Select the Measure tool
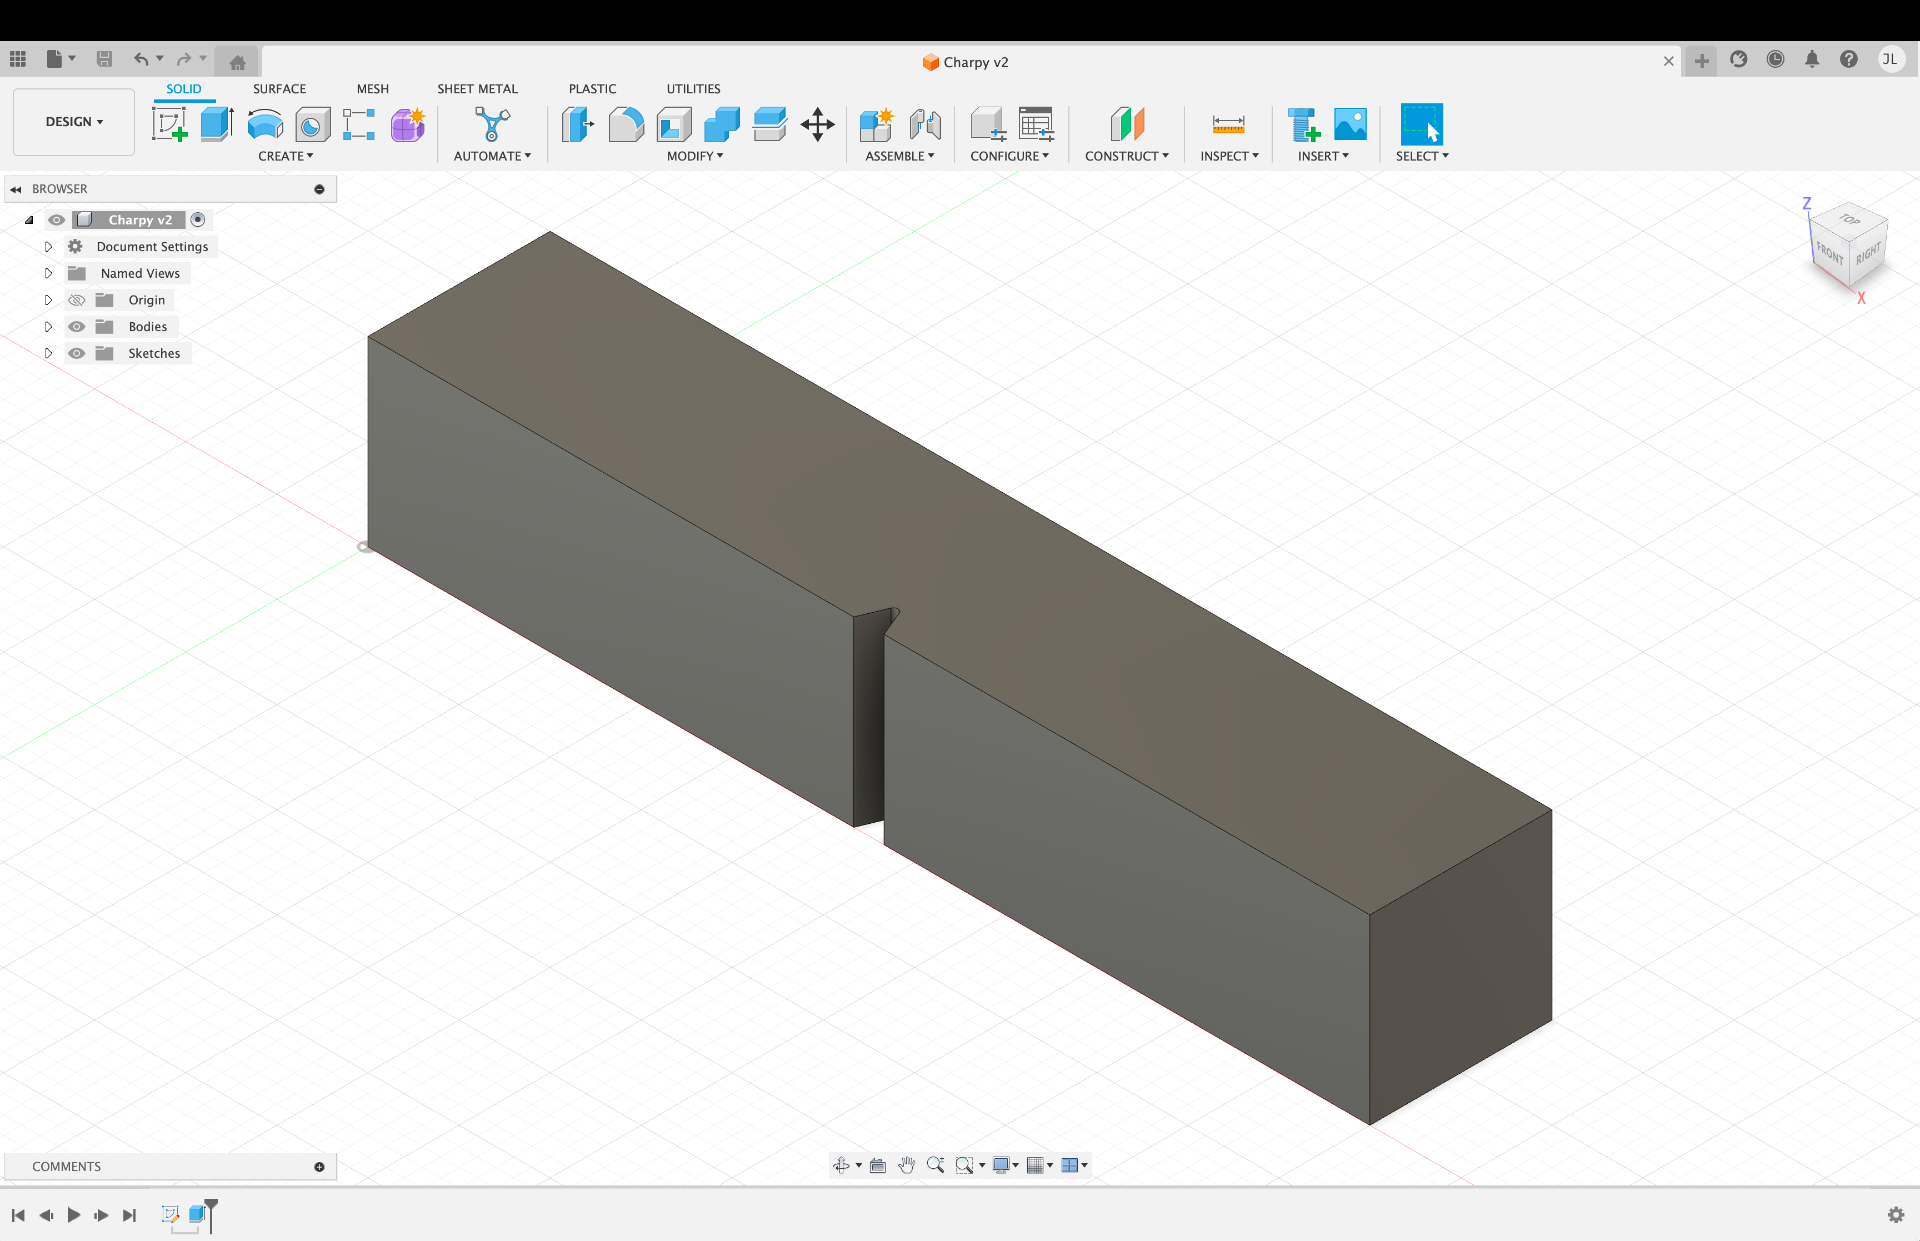 (x=1229, y=125)
